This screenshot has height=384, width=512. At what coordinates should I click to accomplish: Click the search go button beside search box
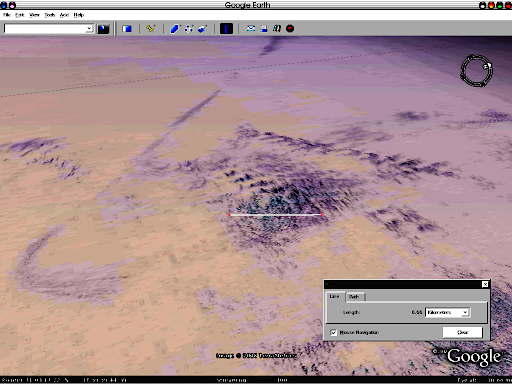click(103, 29)
